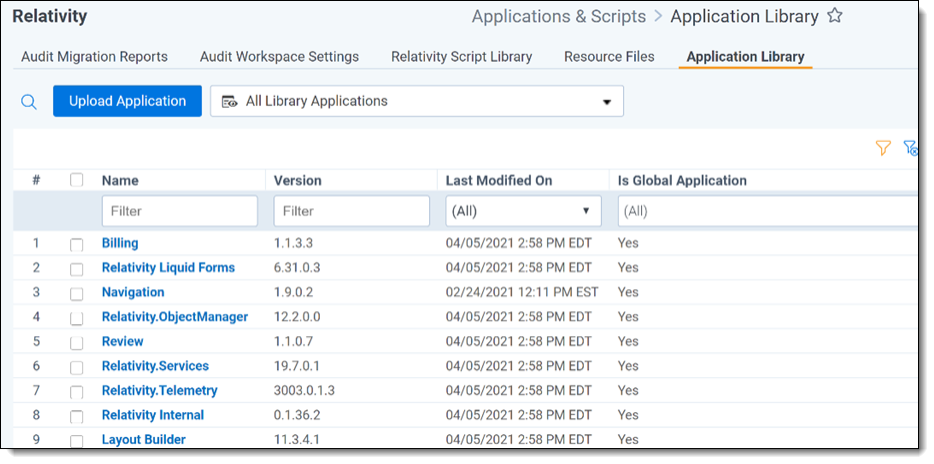The height and width of the screenshot is (464, 934).
Task: Click the Upload Application button
Action: pos(127,101)
